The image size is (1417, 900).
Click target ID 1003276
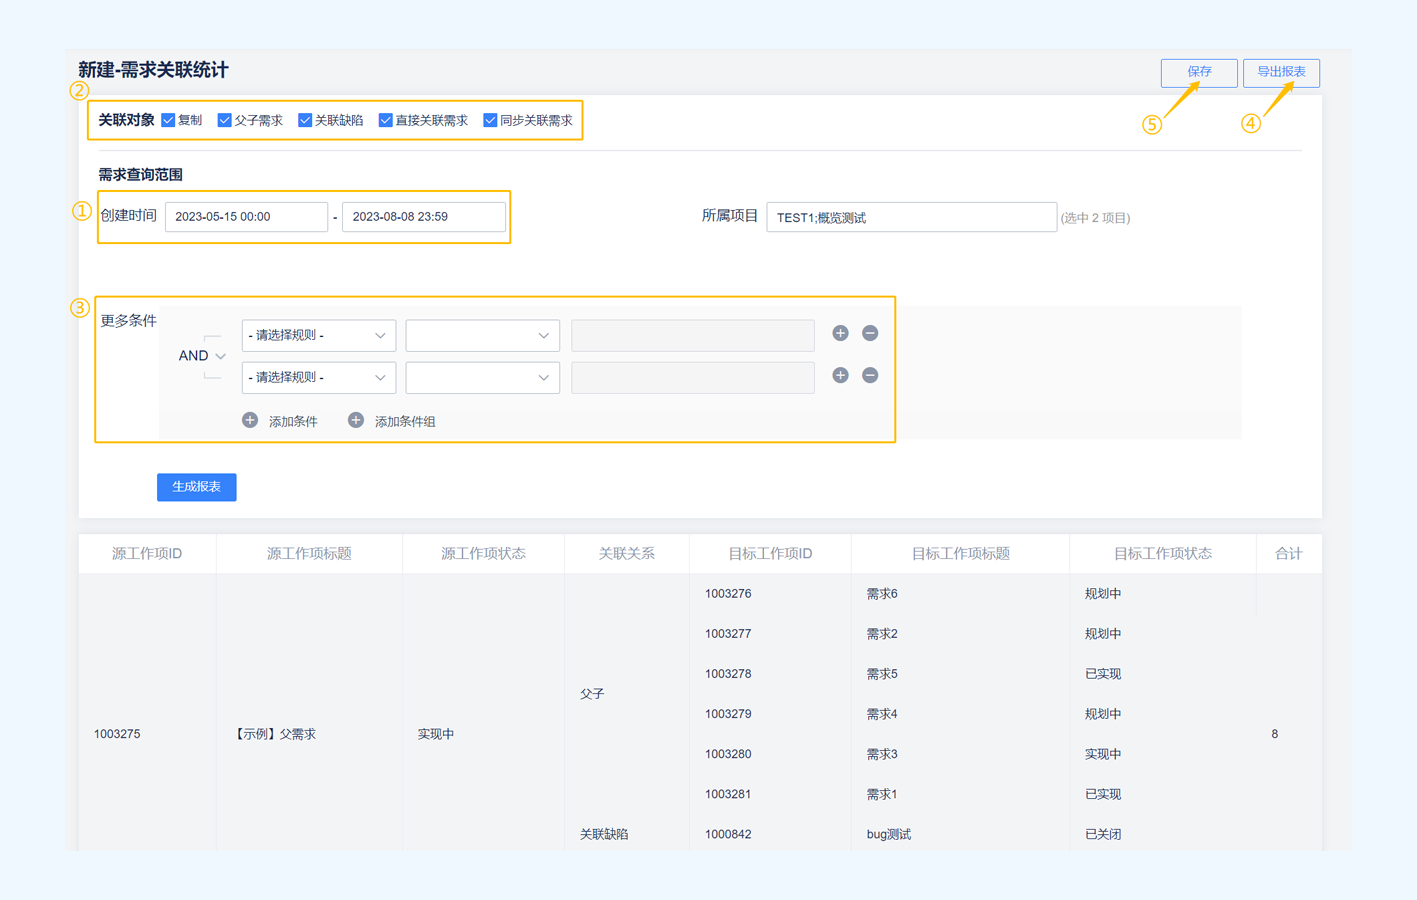[x=728, y=594]
